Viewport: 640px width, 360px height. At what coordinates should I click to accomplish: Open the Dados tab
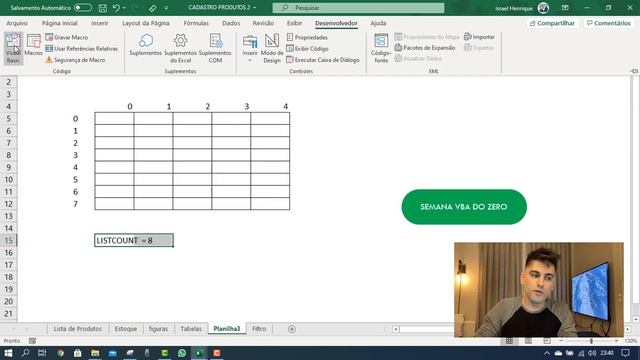[231, 23]
